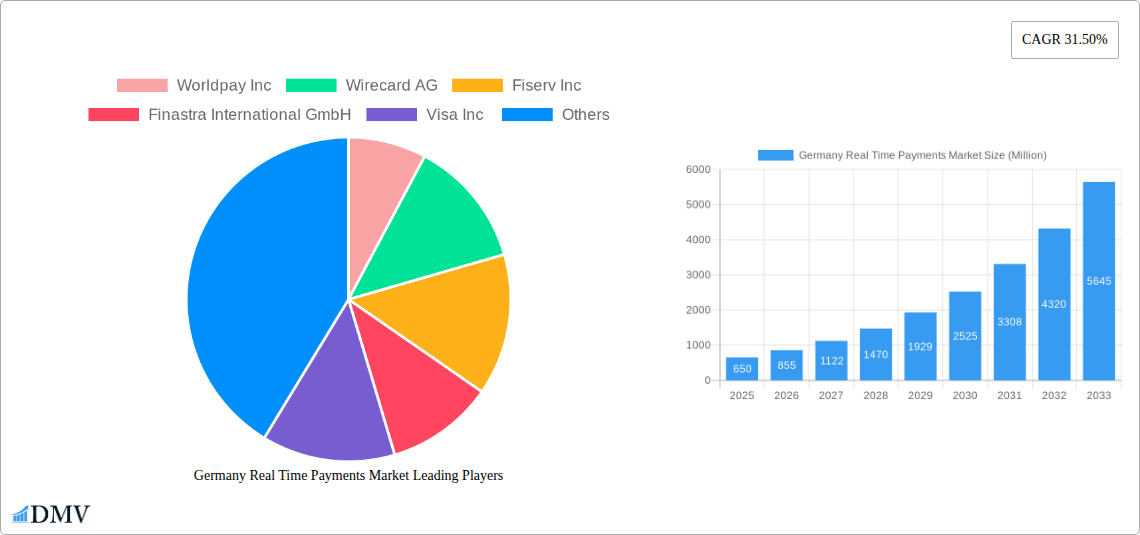Click the 2033 x-axis label
This screenshot has width=1140, height=535.
click(x=1099, y=395)
